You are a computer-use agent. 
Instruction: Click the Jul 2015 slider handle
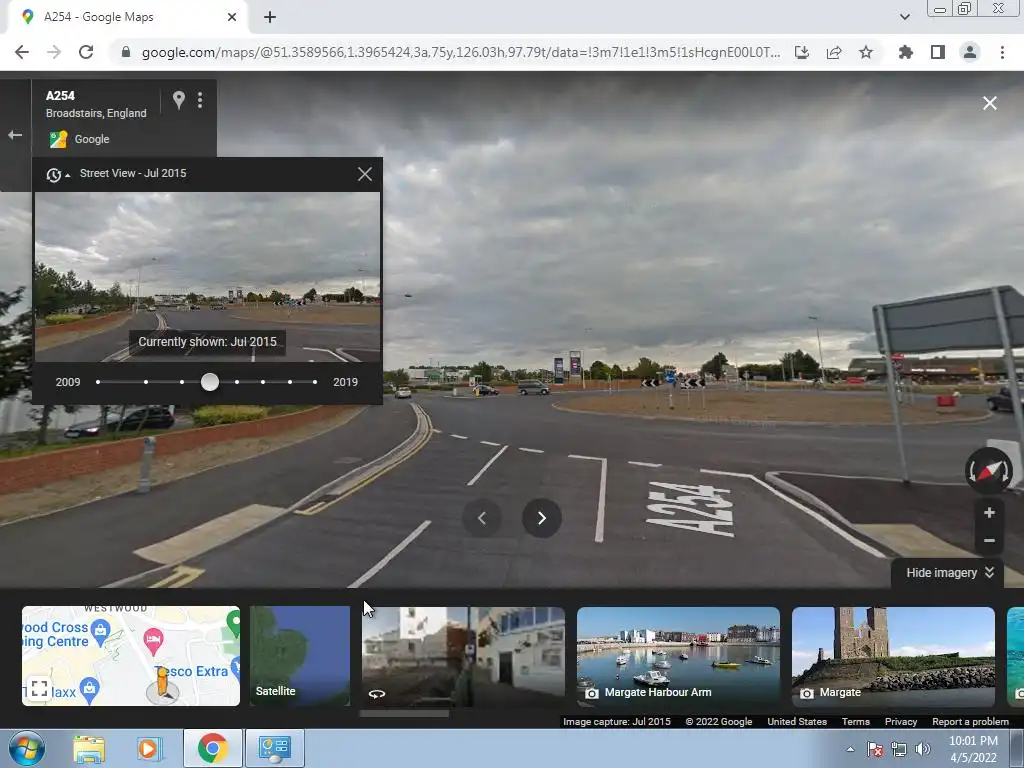point(210,382)
